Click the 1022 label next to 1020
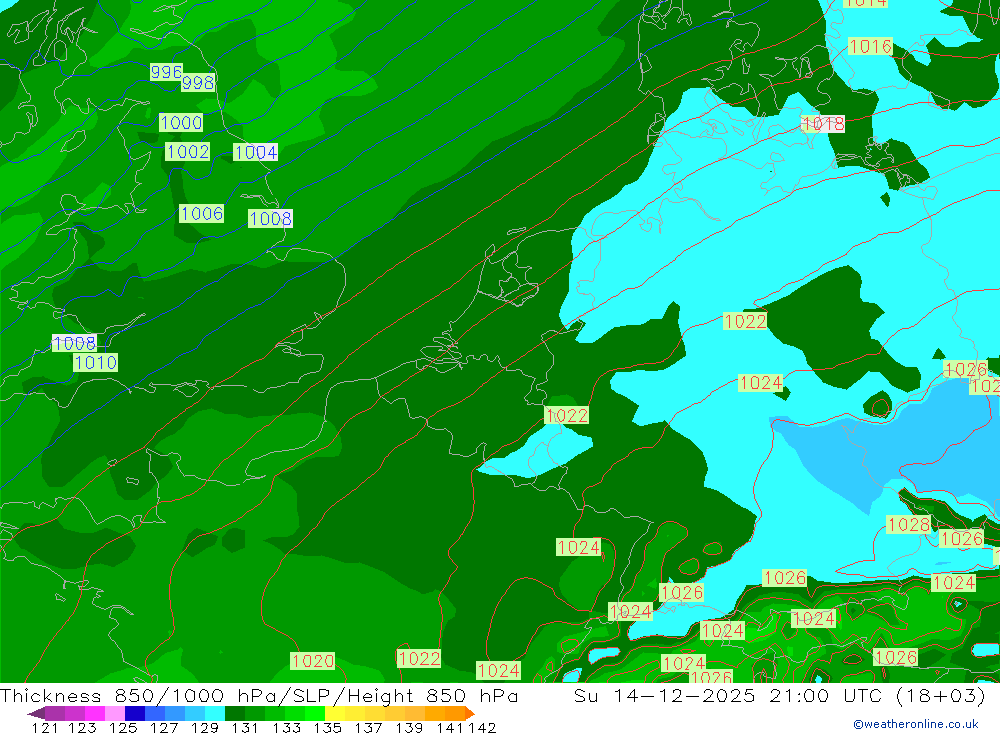This screenshot has height=733, width=1000. pyautogui.click(x=419, y=658)
